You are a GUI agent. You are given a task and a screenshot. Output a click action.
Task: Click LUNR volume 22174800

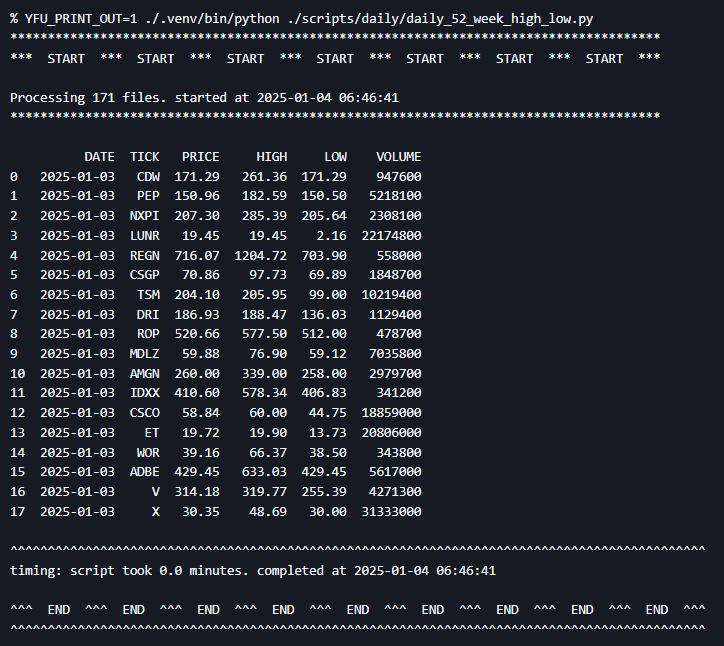pos(391,235)
